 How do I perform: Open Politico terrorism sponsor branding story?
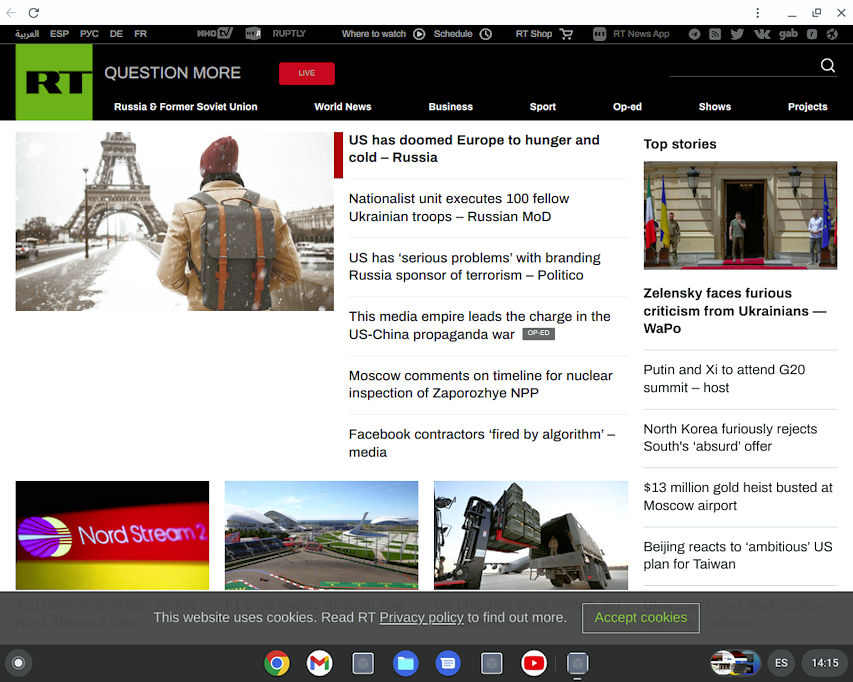[x=474, y=266]
